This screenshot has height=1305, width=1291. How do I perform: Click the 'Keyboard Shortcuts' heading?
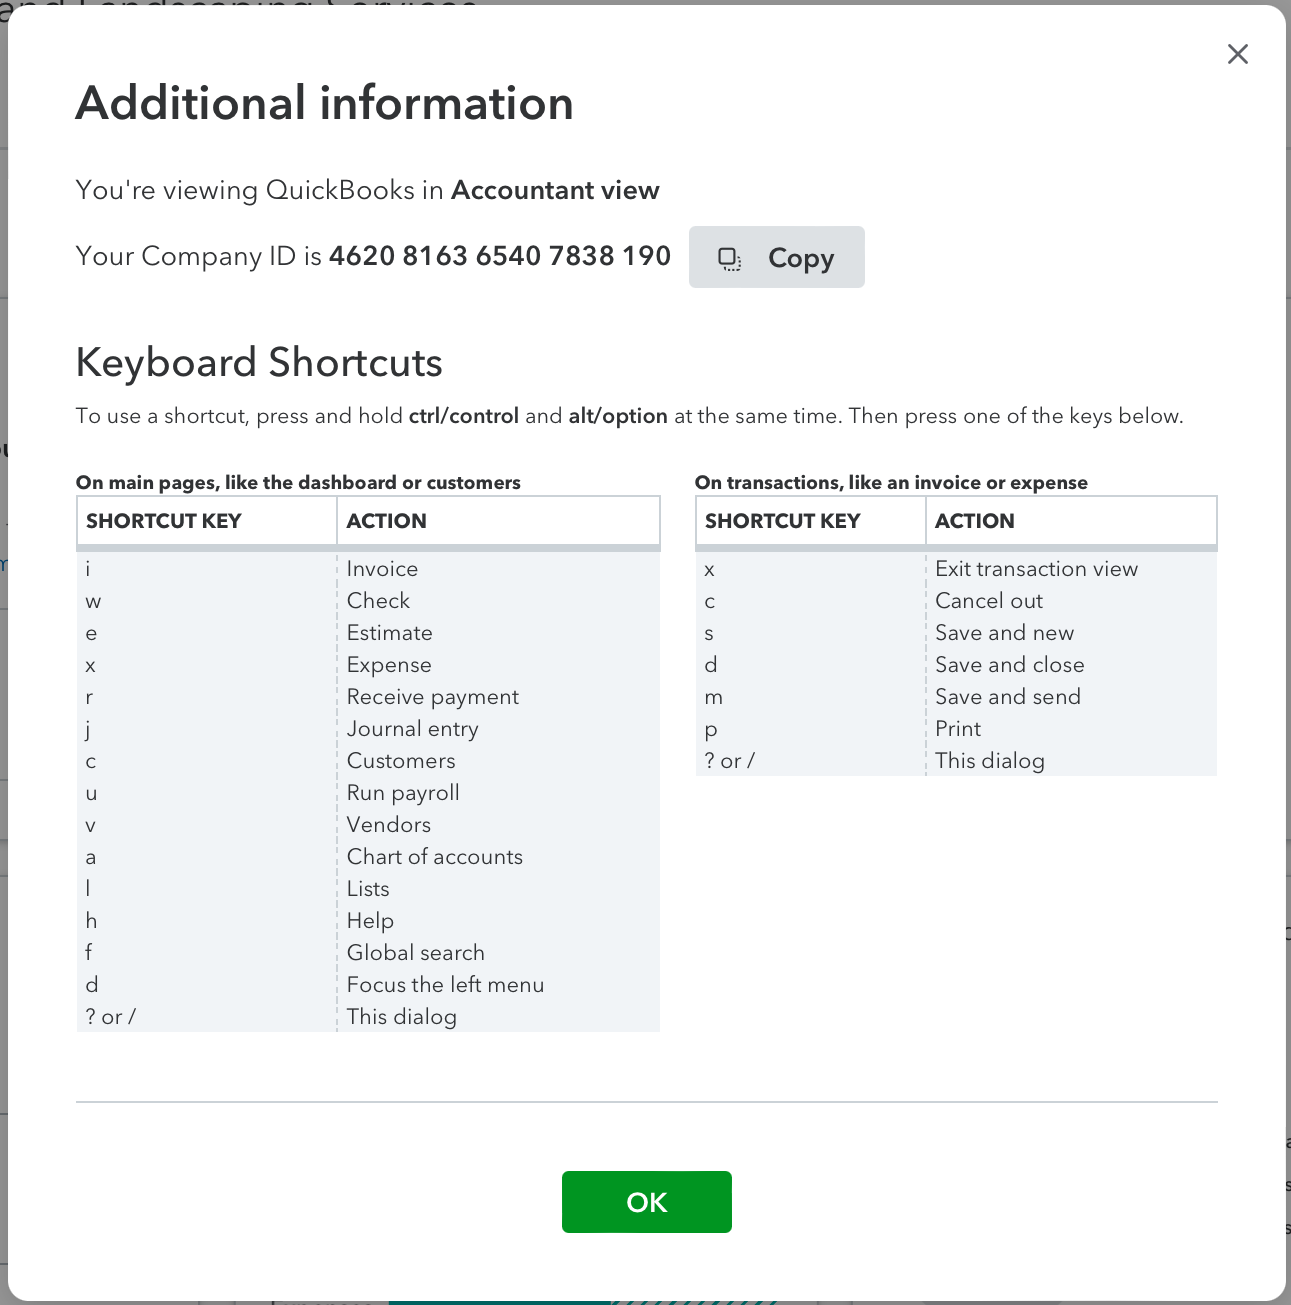coord(259,362)
